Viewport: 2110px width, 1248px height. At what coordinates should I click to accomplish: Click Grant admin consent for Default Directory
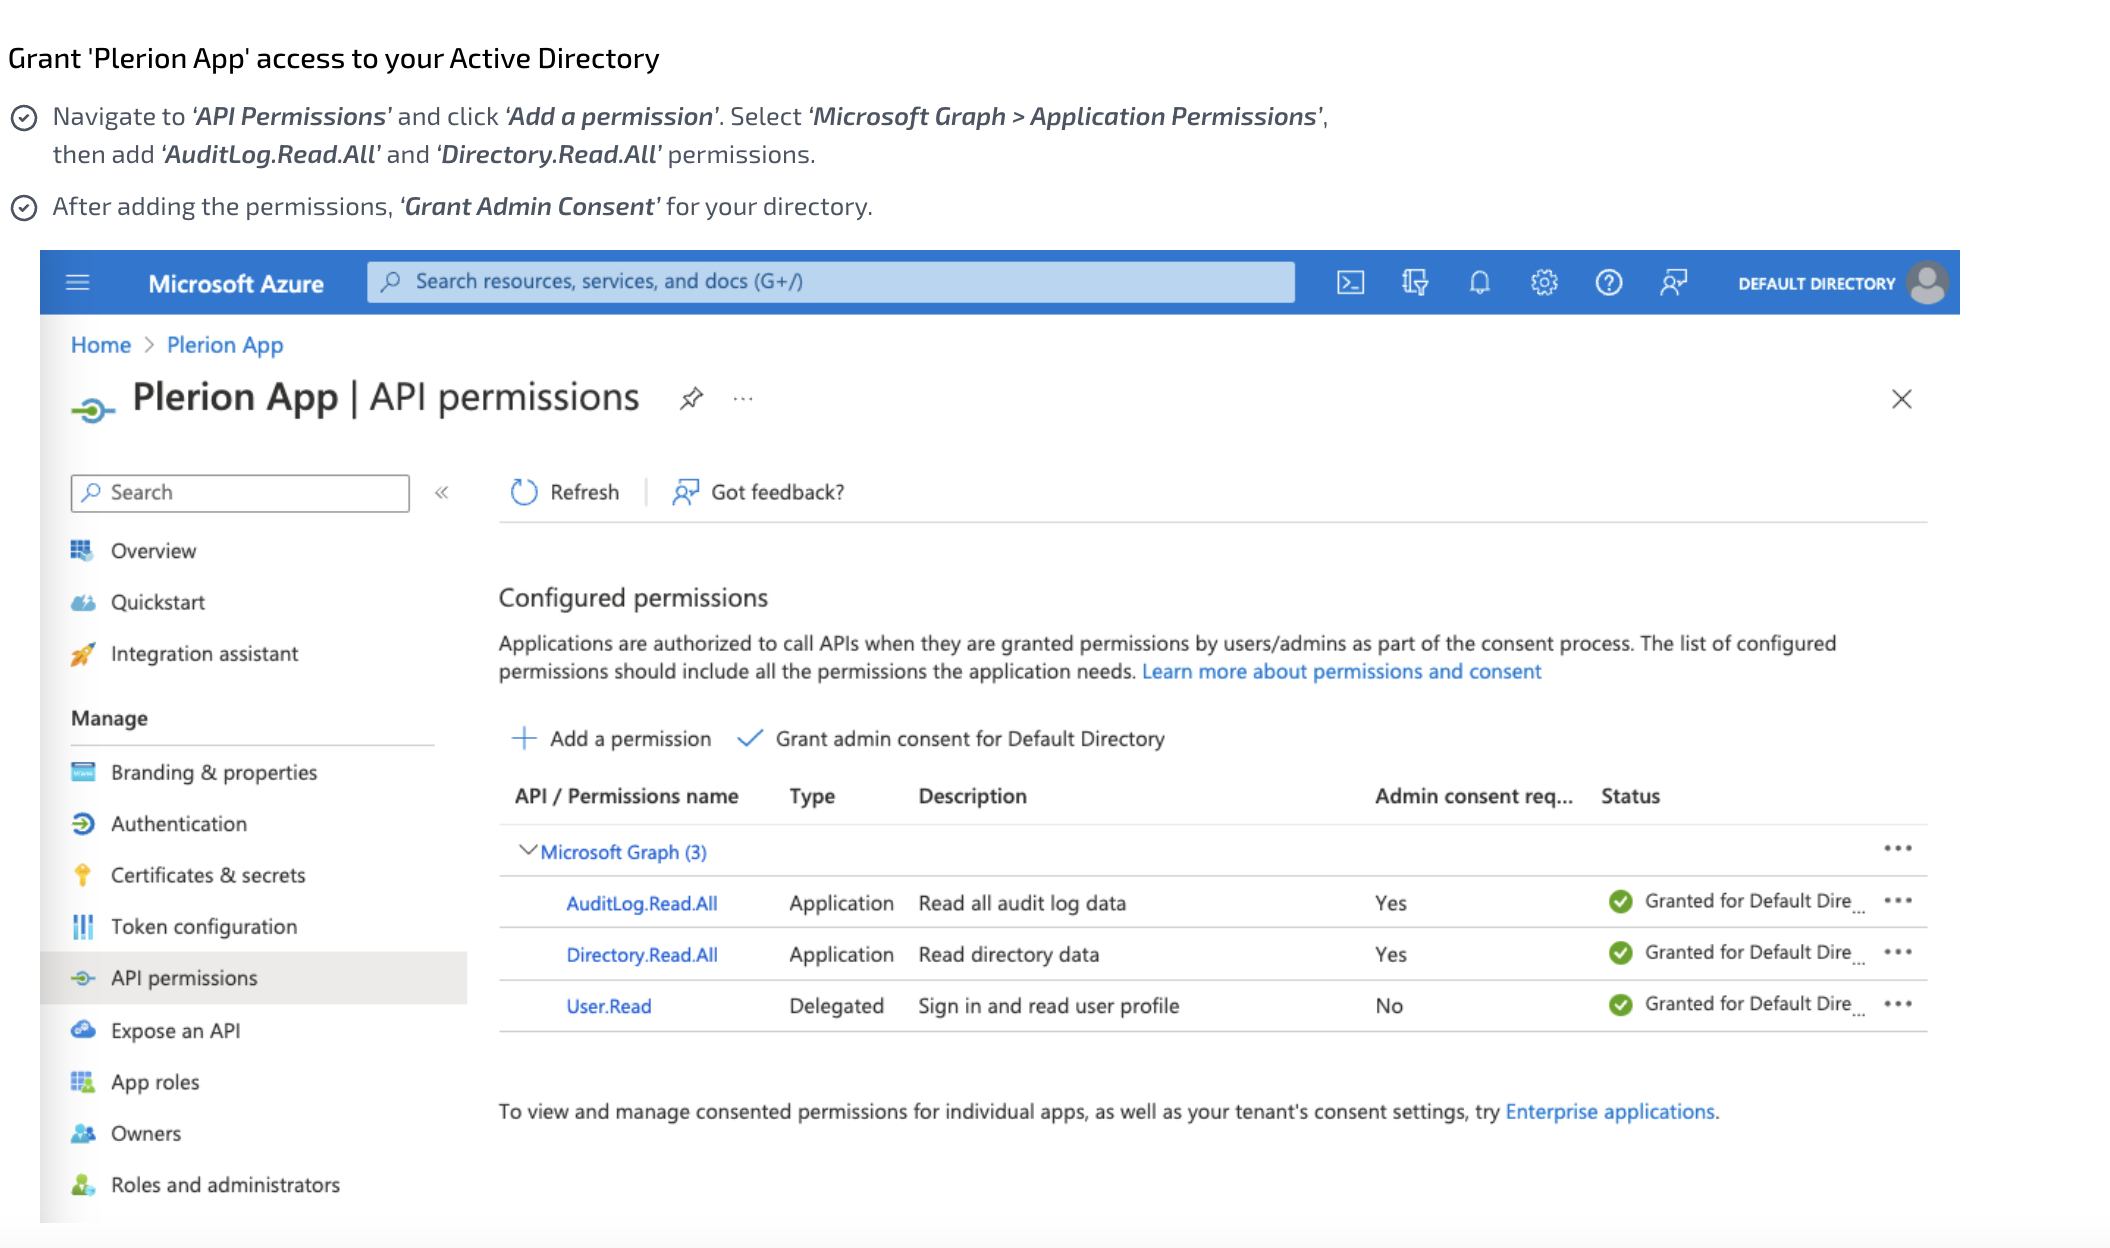click(951, 739)
